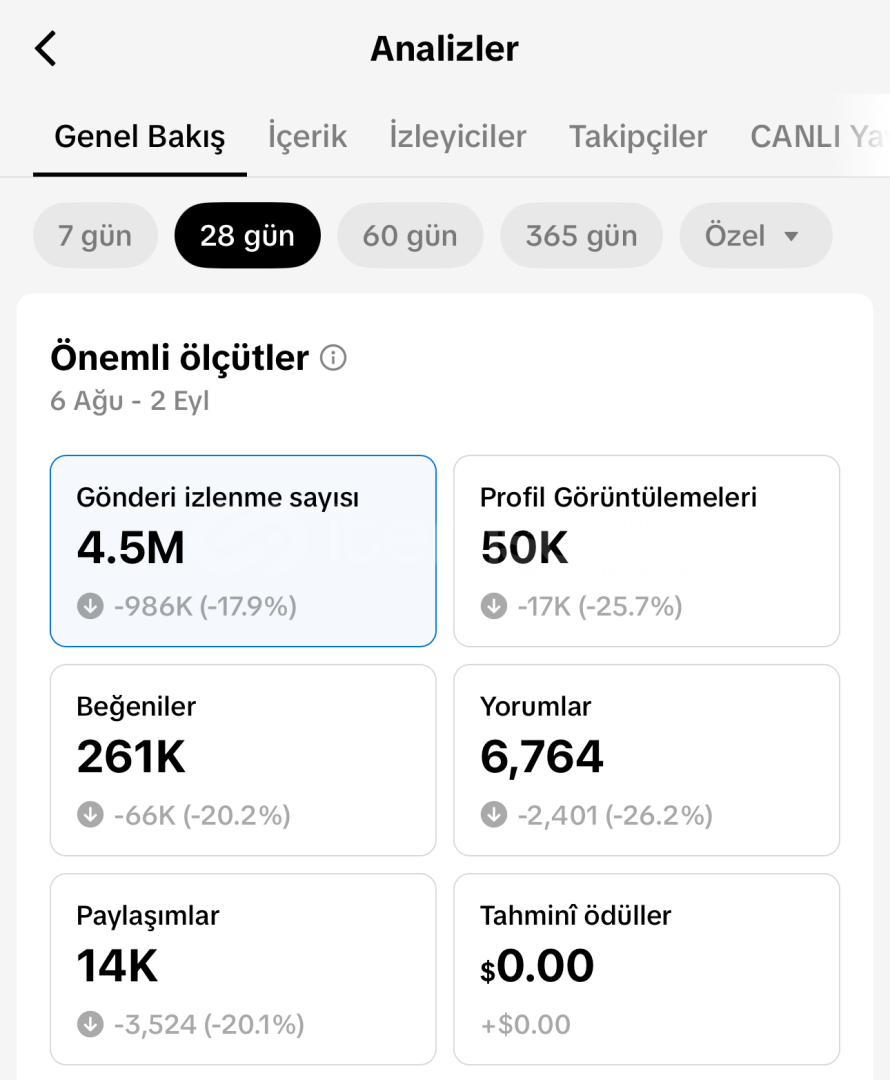This screenshot has height=1080, width=890.
Task: Click the down-arrow icon under Paylaşımlar
Action: tap(90, 1024)
